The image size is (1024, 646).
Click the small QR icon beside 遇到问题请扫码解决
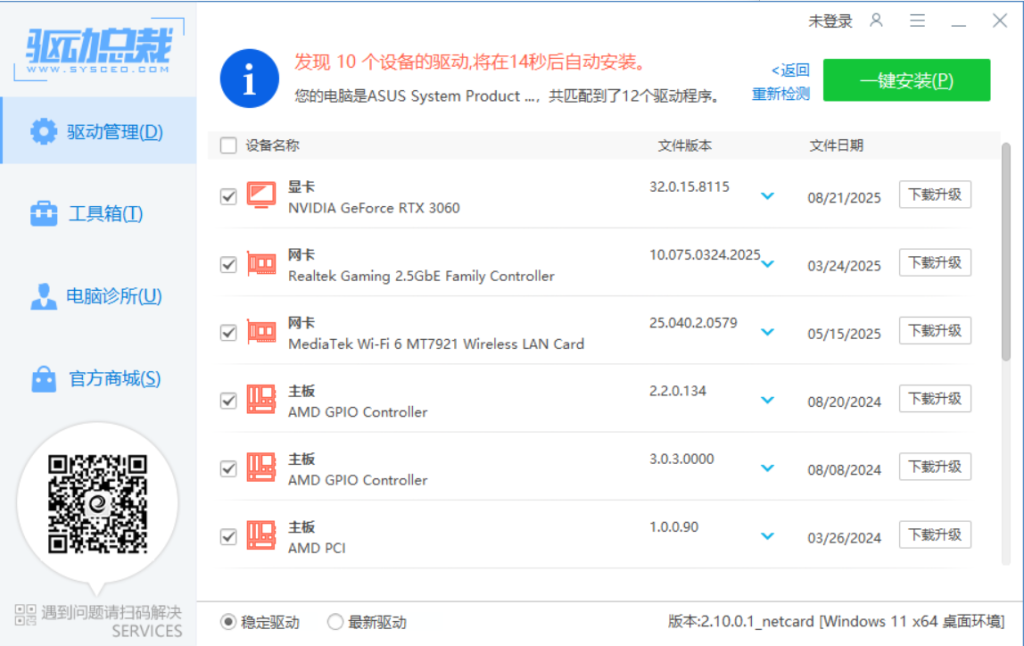click(x=25, y=614)
